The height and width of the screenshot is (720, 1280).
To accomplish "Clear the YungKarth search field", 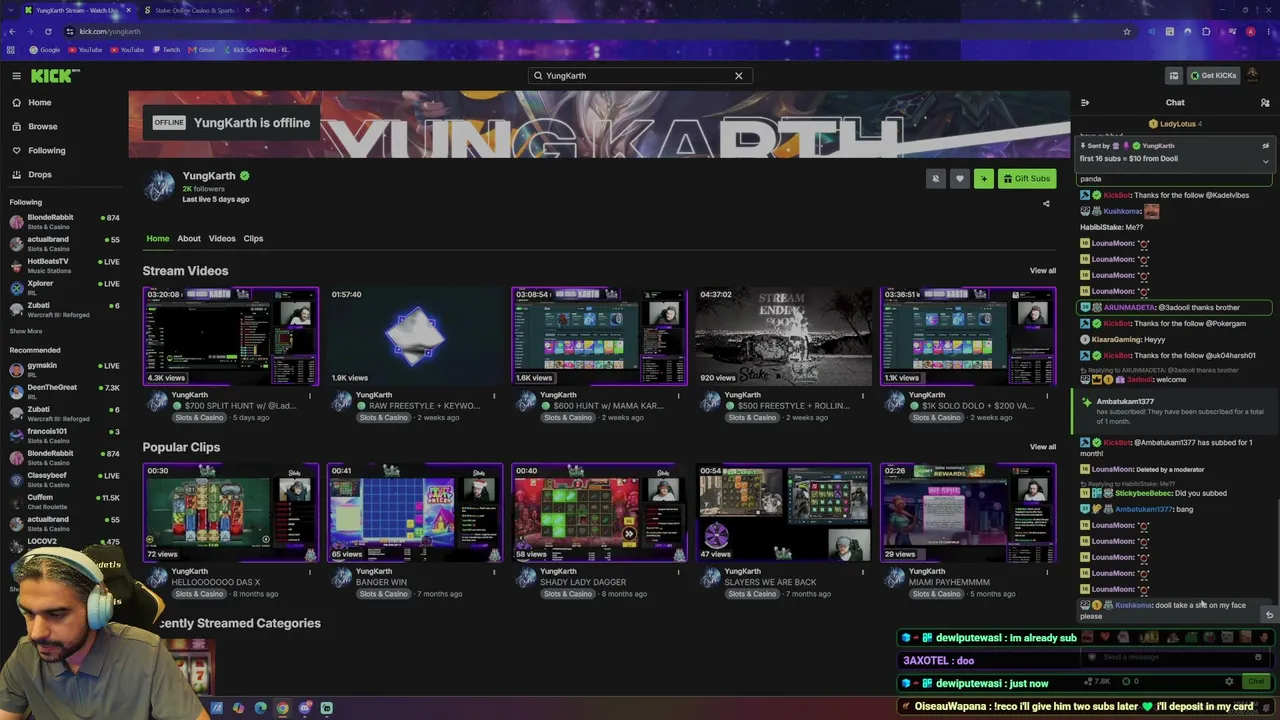I will coord(739,76).
